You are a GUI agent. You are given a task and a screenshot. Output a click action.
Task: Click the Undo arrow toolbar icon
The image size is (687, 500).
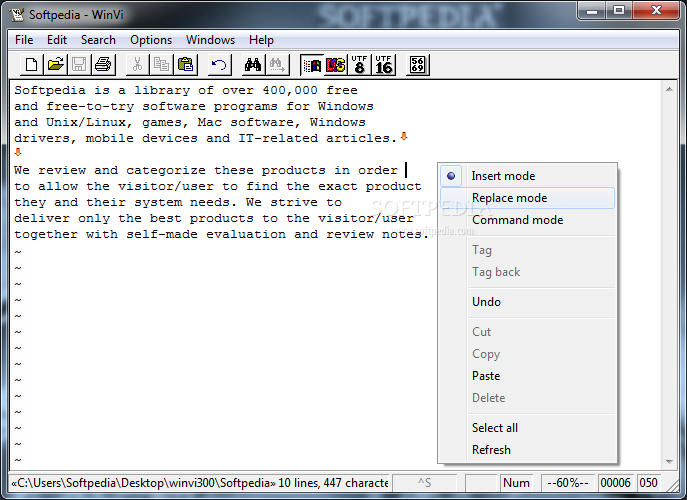point(219,65)
